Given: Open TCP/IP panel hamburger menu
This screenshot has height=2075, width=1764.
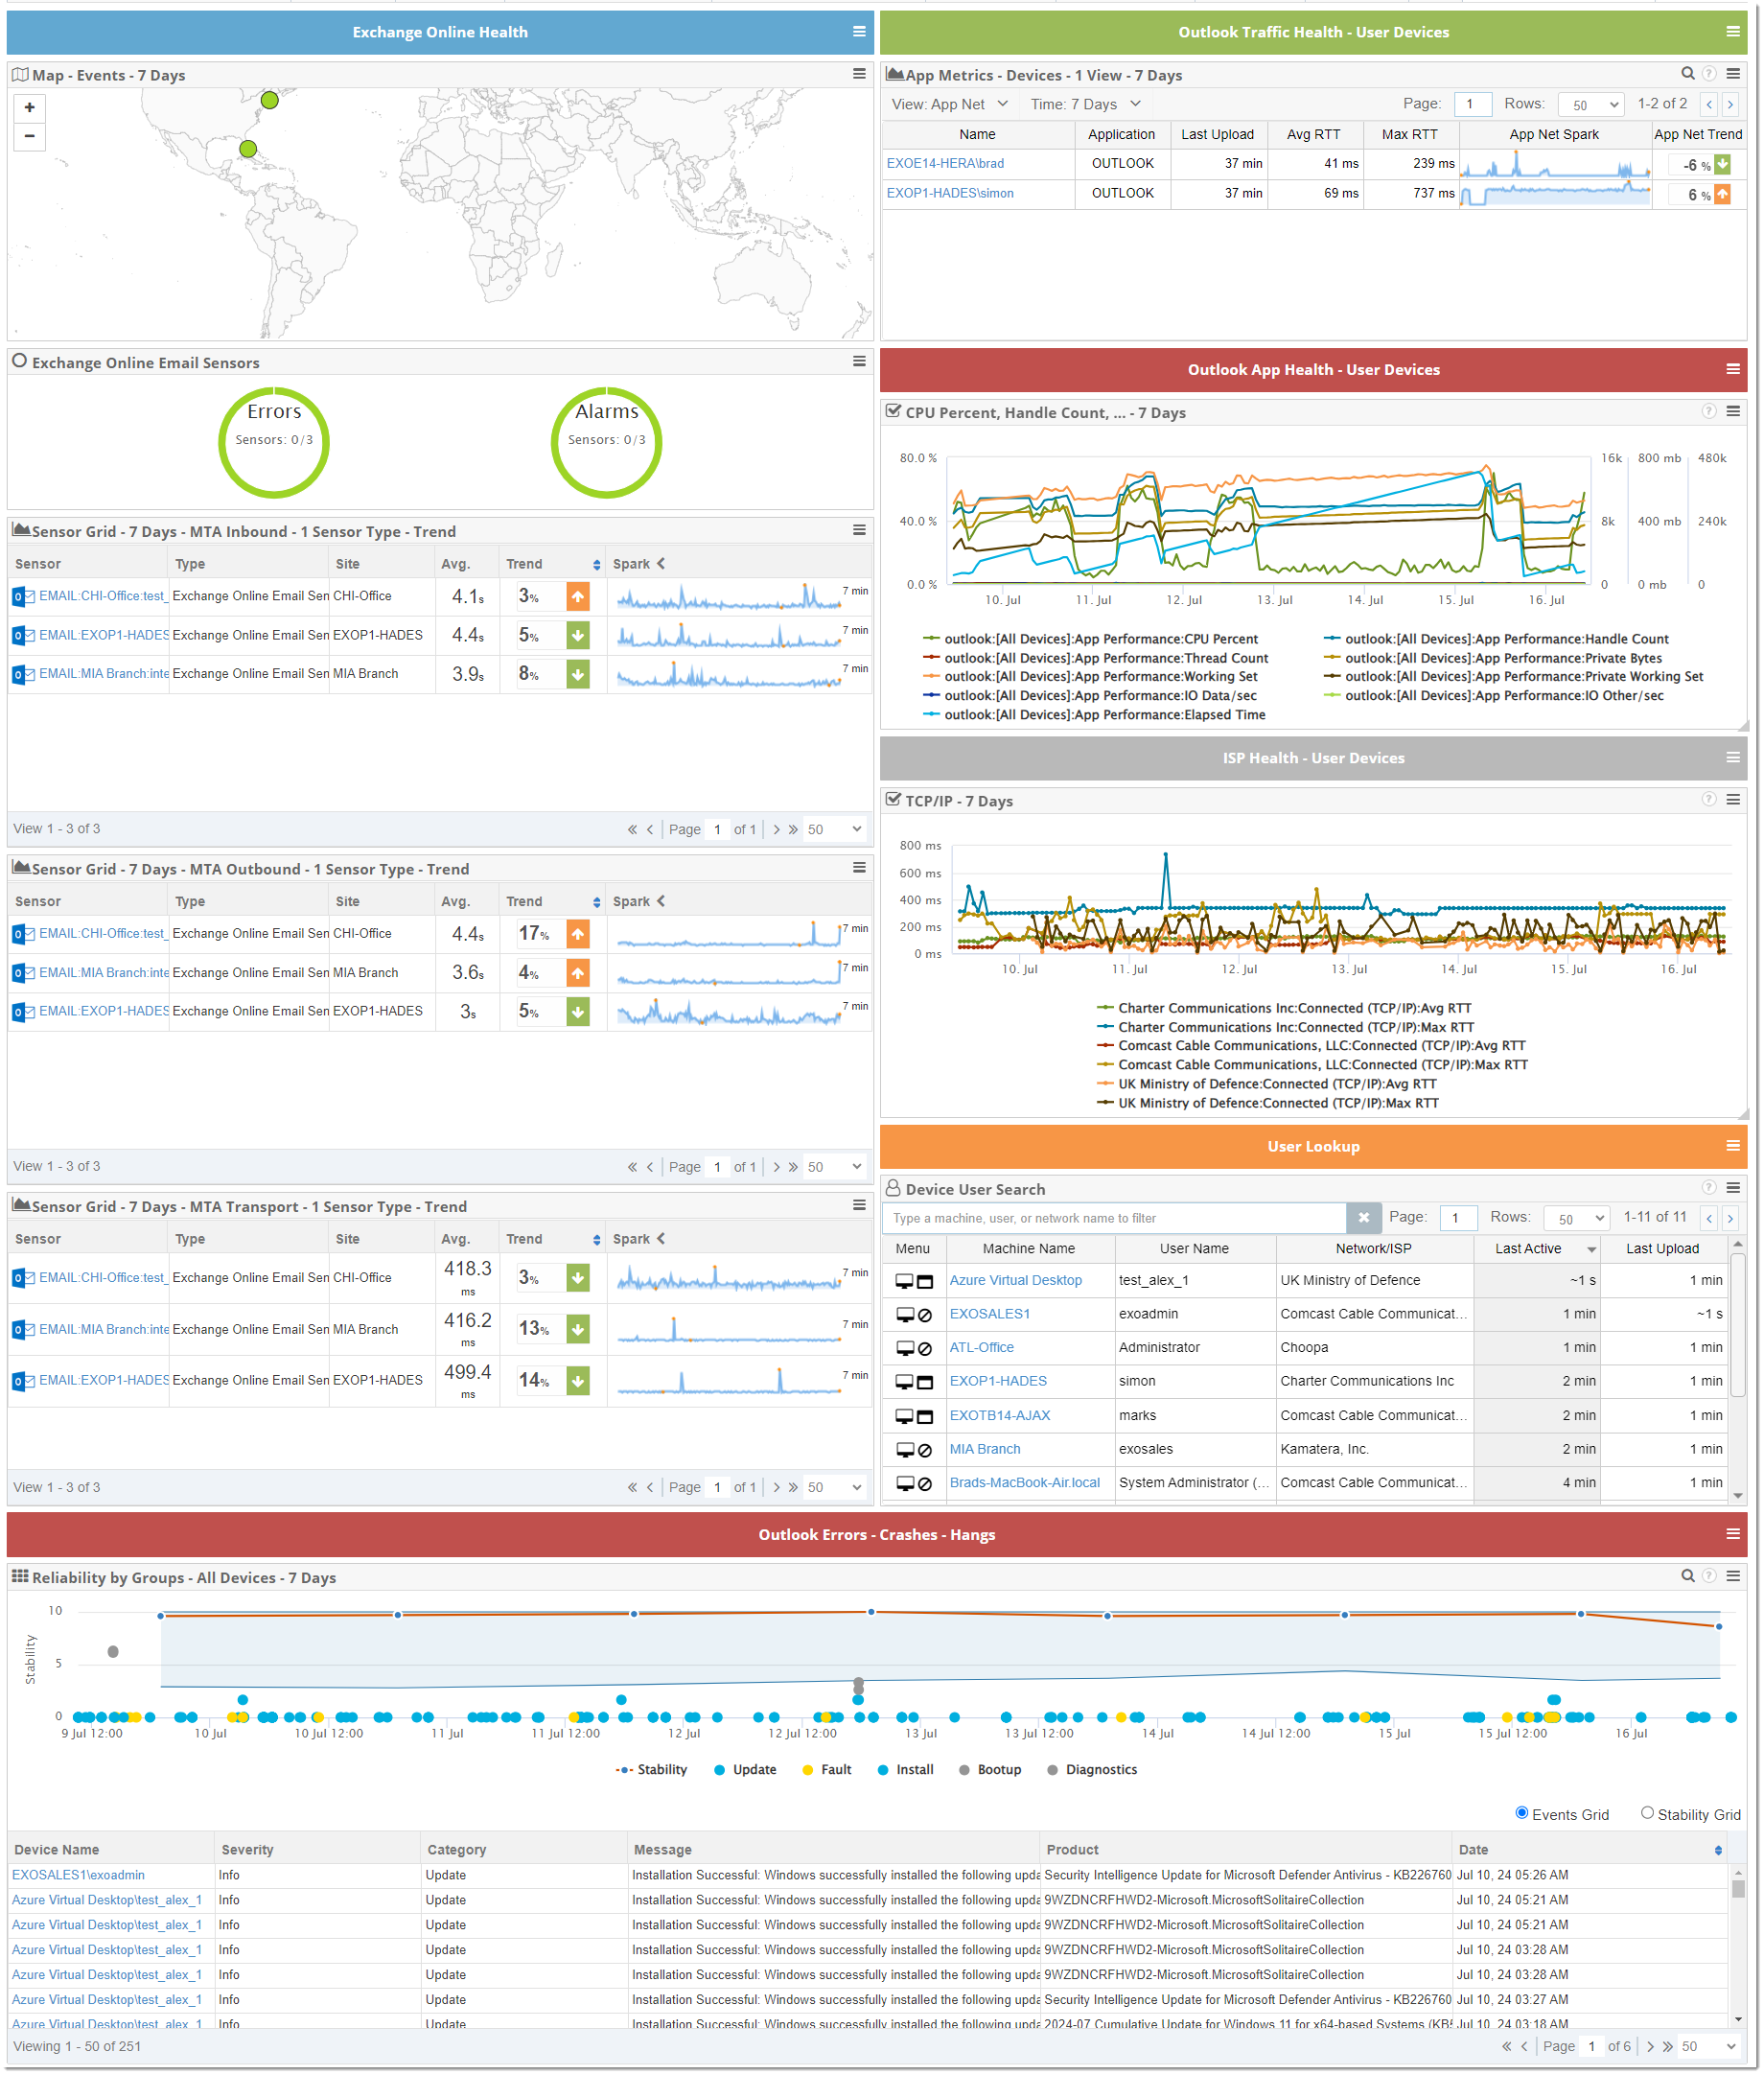Looking at the screenshot, I should (1732, 799).
